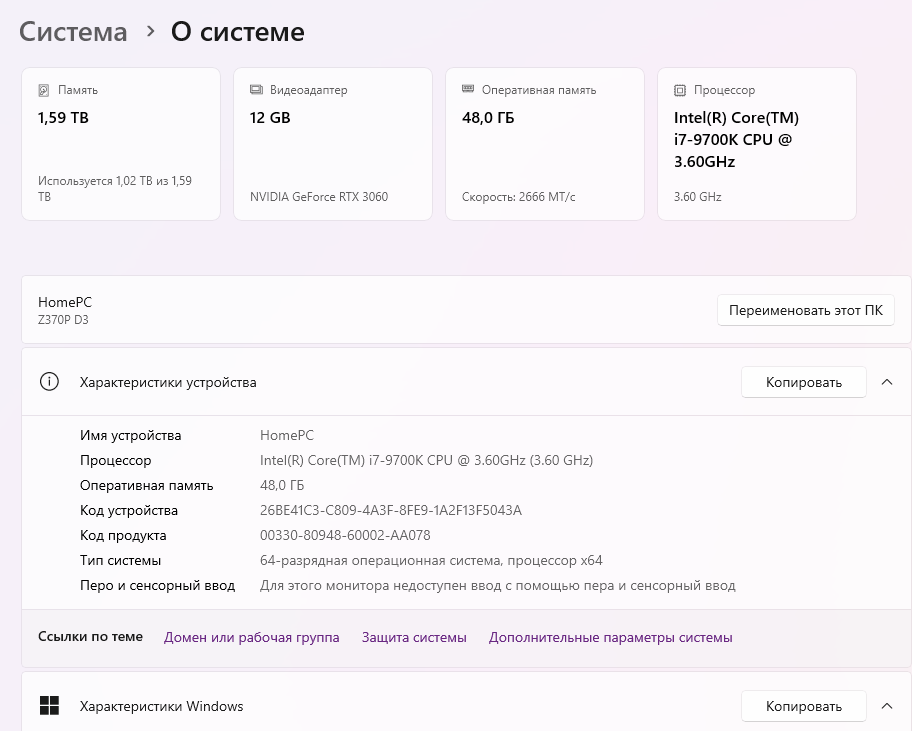The image size is (912, 731).
Task: Open the Домен или рабочая группа link
Action: (251, 637)
